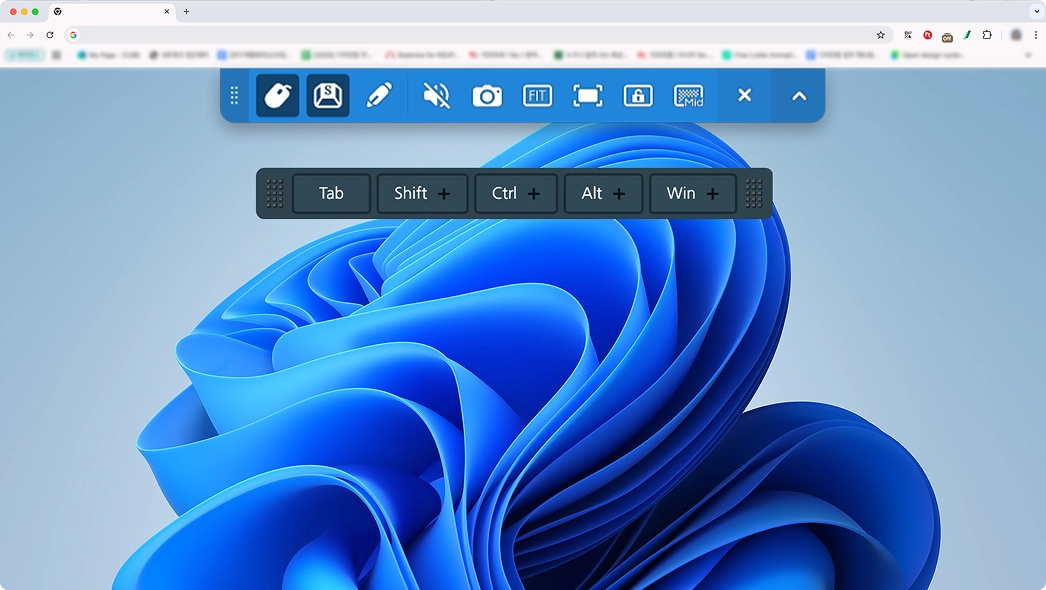Open a new browser tab

coord(186,12)
